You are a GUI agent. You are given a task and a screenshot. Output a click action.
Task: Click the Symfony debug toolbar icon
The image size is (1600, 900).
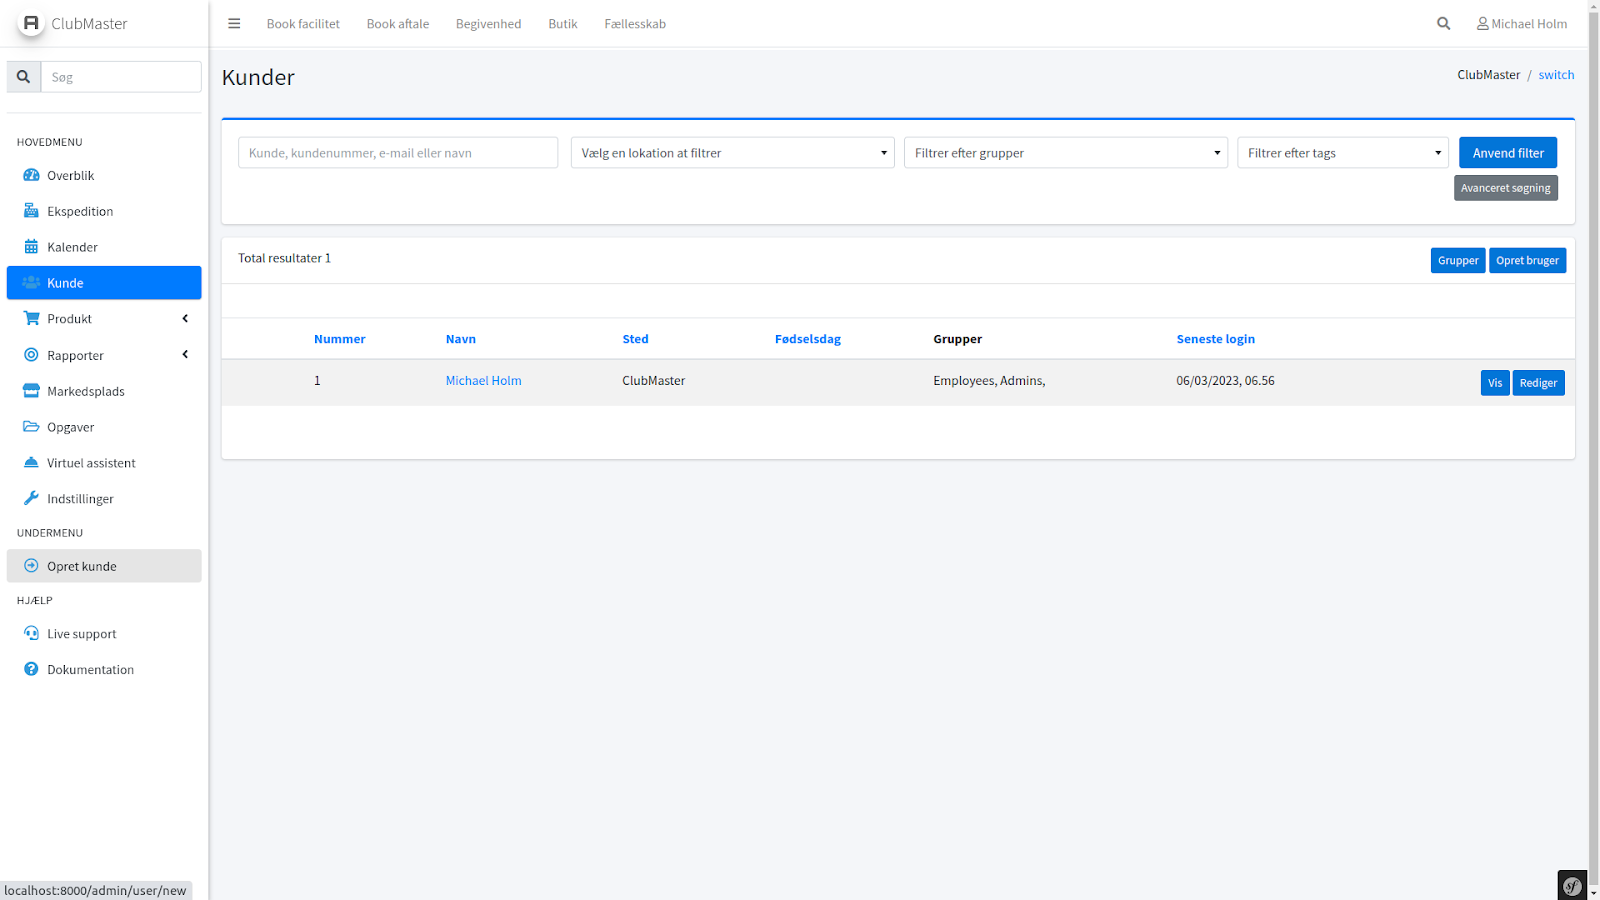1572,885
